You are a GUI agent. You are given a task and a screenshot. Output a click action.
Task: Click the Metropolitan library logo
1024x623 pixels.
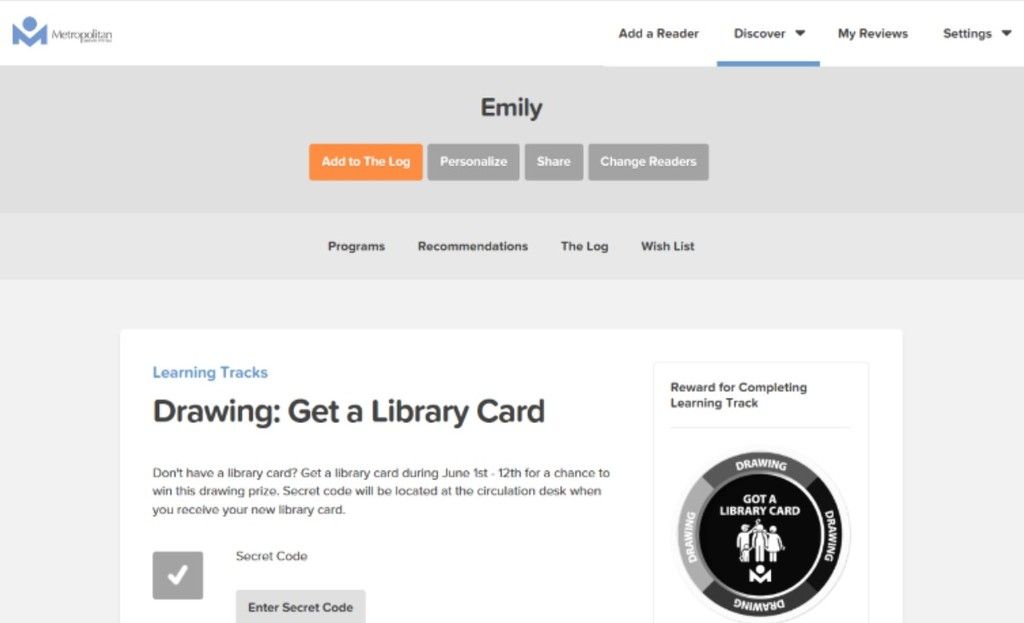point(62,32)
